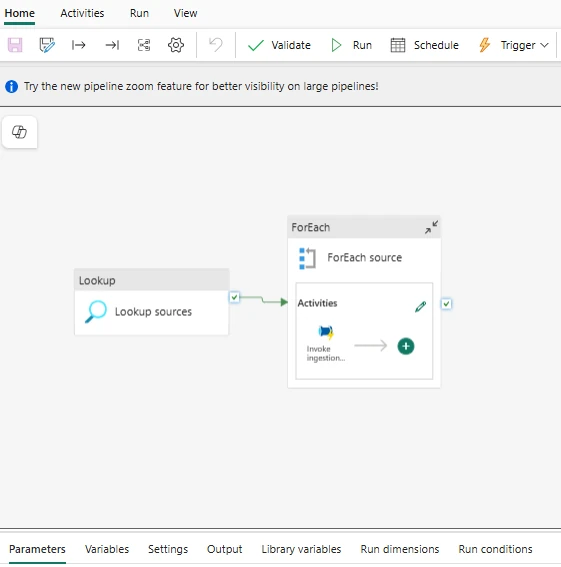Edit ForEach activities with pencil icon
The image size is (561, 567).
point(421,307)
